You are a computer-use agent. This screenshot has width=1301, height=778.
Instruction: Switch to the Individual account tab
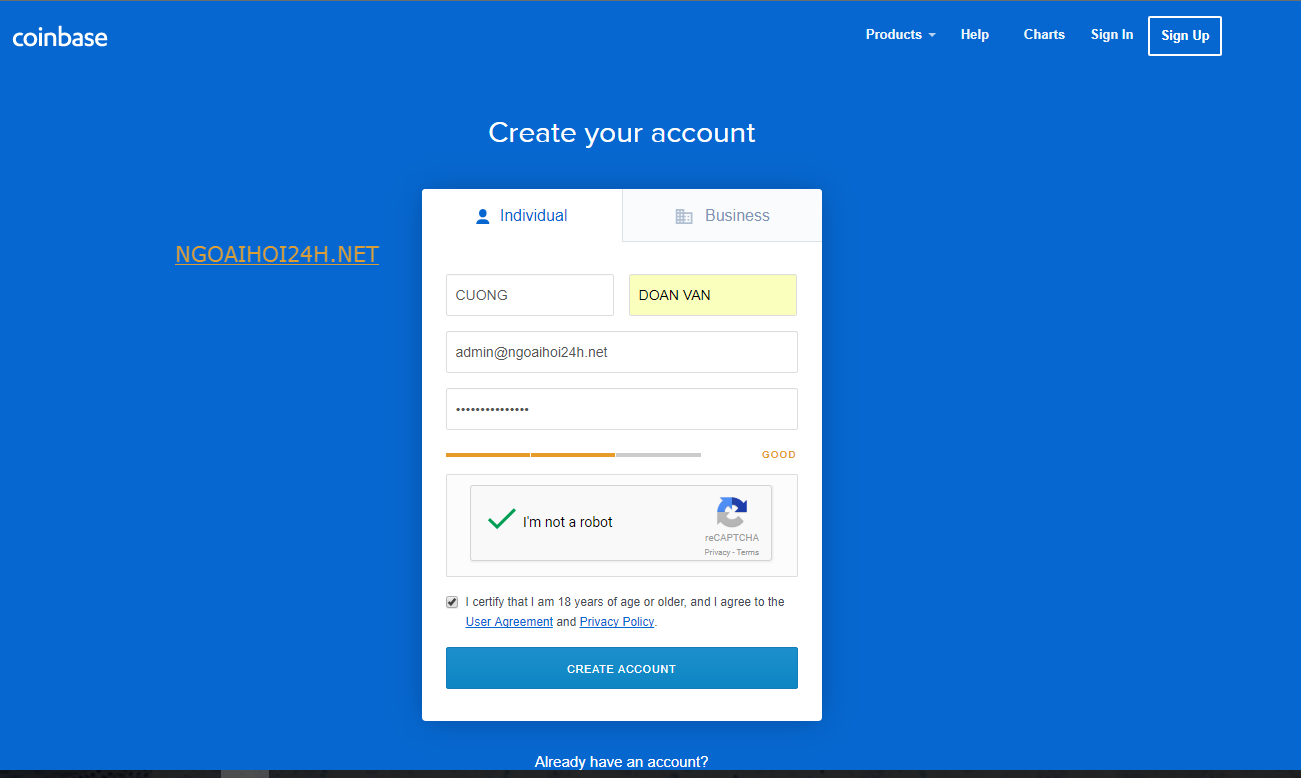point(522,216)
